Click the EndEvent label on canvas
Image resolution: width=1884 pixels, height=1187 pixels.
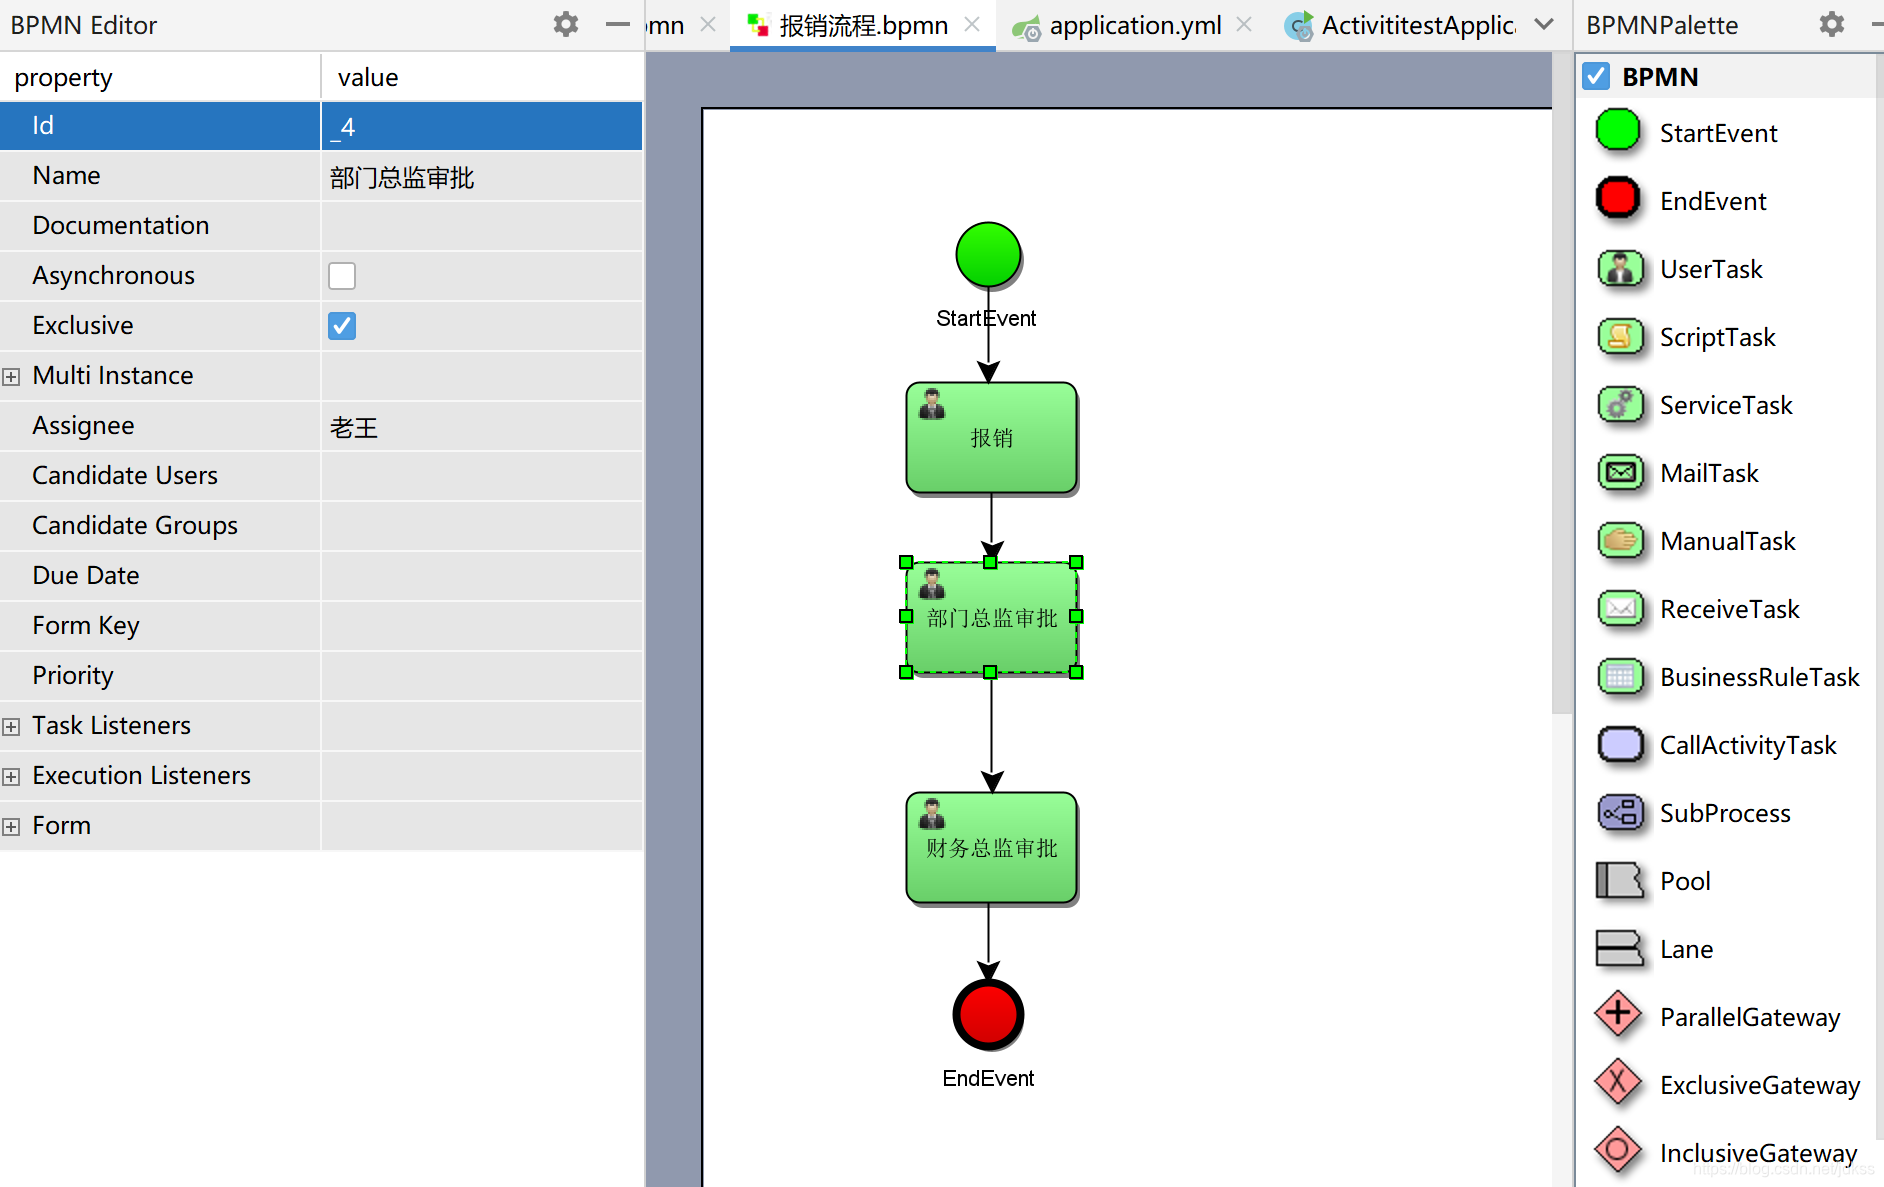point(988,1078)
